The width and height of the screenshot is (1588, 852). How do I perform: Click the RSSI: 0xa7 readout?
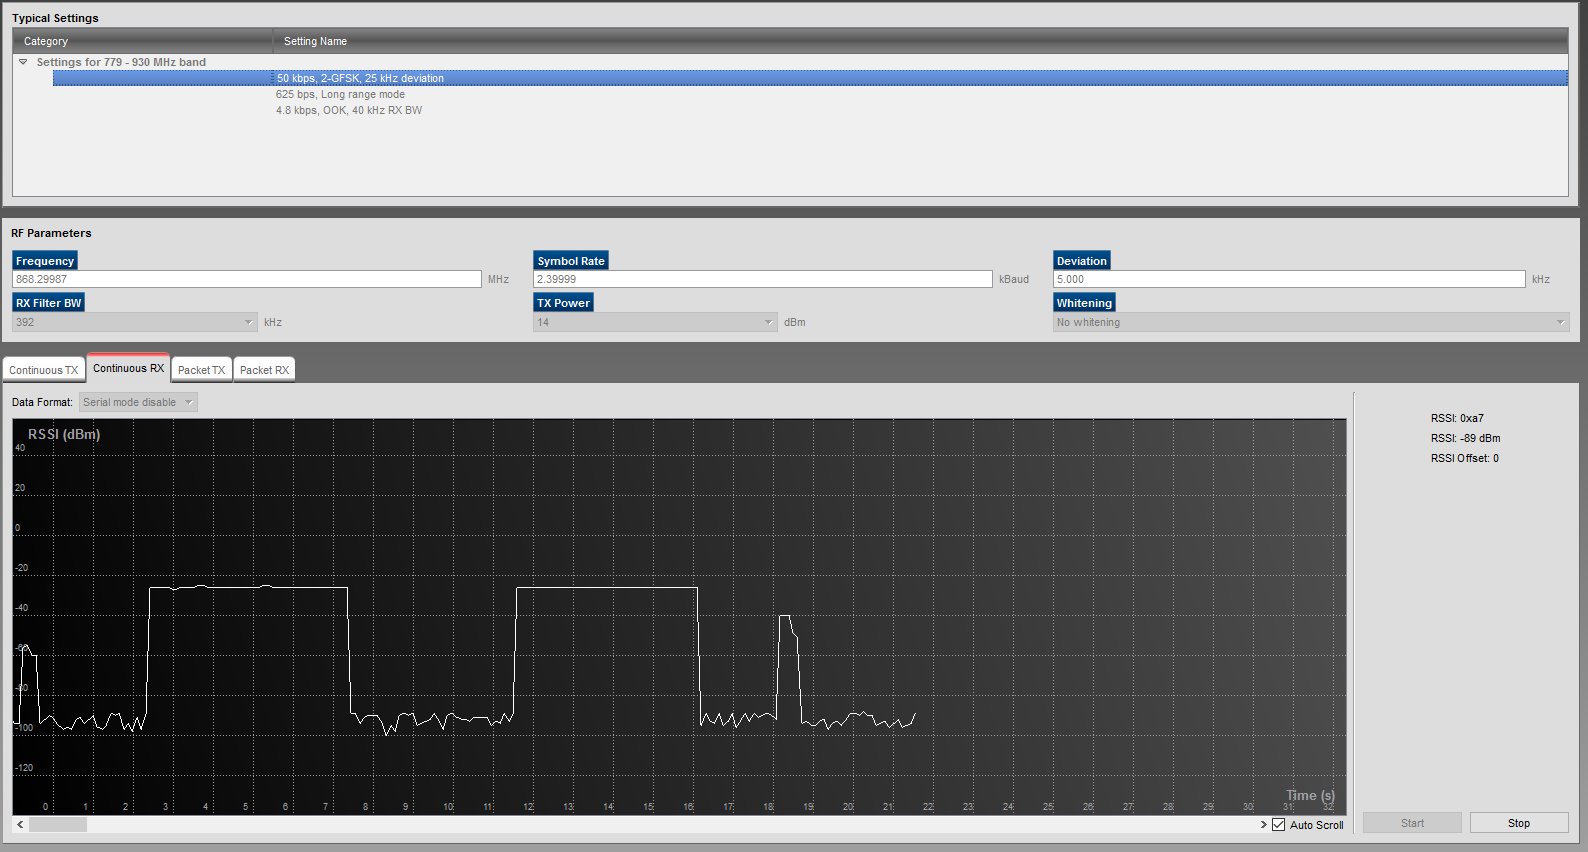click(1457, 418)
